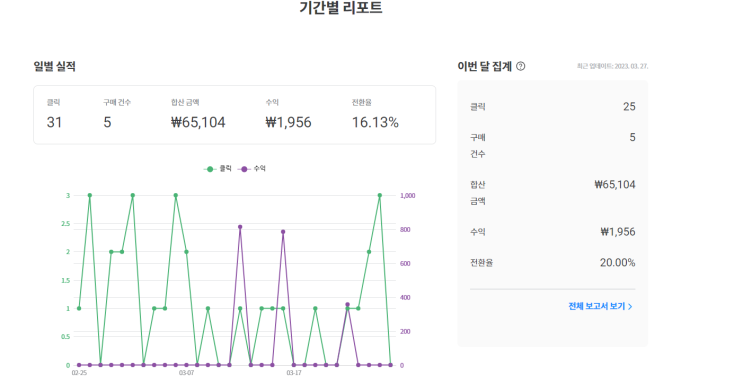743x391 pixels.
Task: Click the 800 label on right axis
Action: (405, 229)
